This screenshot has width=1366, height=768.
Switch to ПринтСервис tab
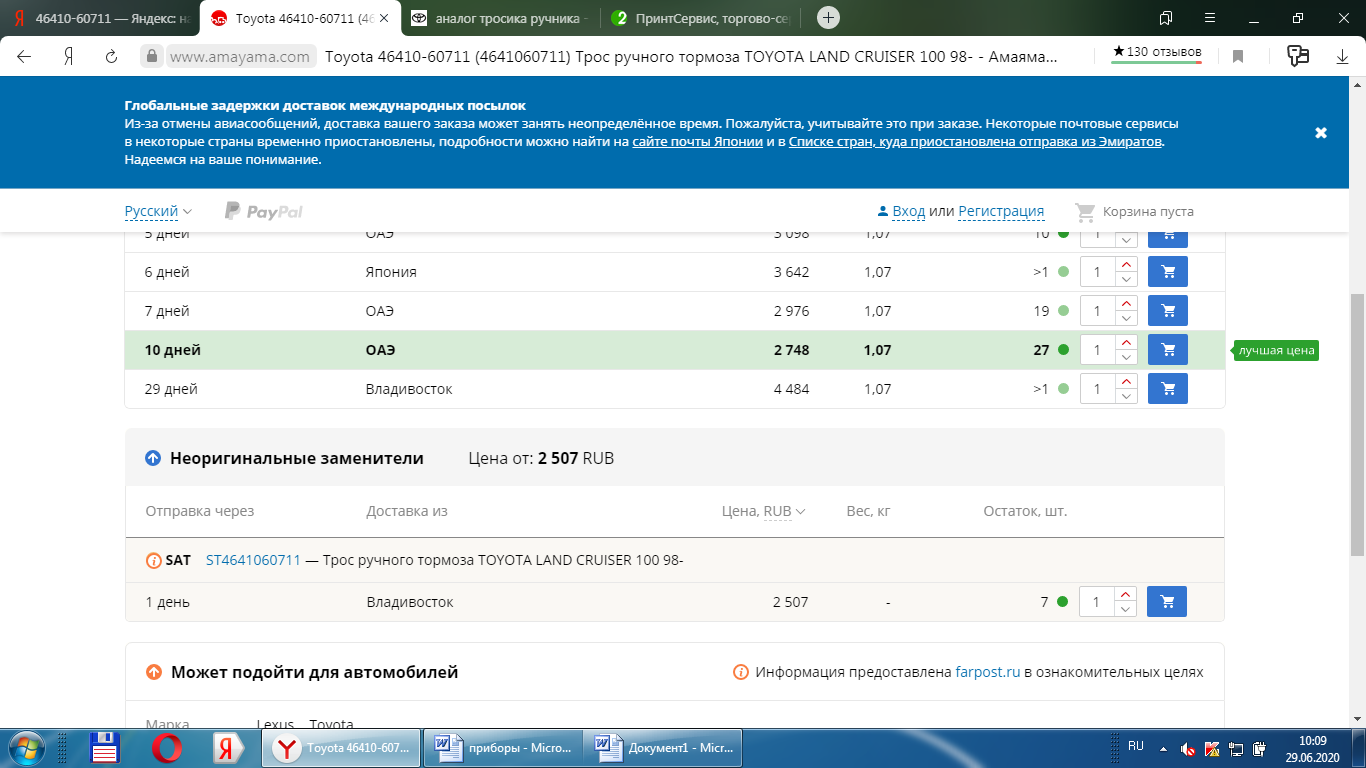[x=704, y=18]
